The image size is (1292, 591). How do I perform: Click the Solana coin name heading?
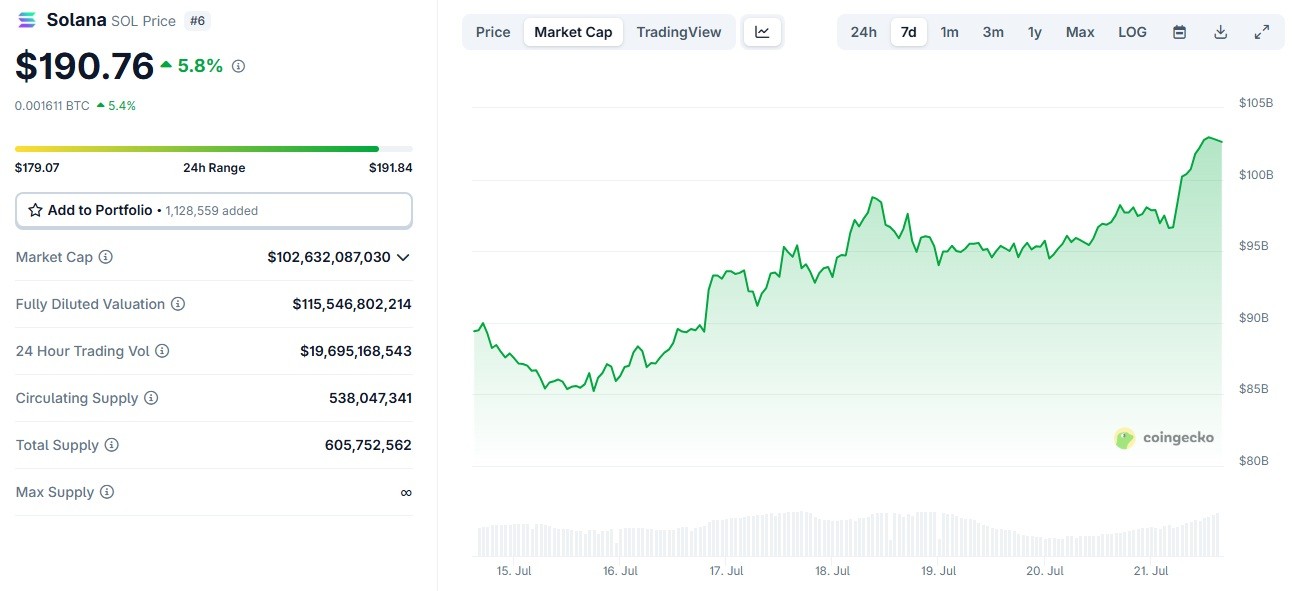pos(76,20)
